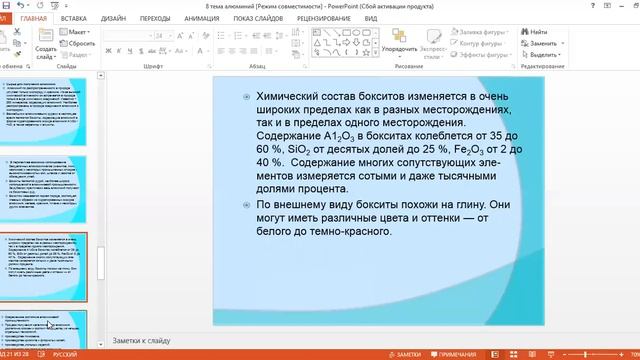Clear all formatting eraser icon
Image resolution: width=640 pixels, height=360 pixels.
tap(206, 36)
